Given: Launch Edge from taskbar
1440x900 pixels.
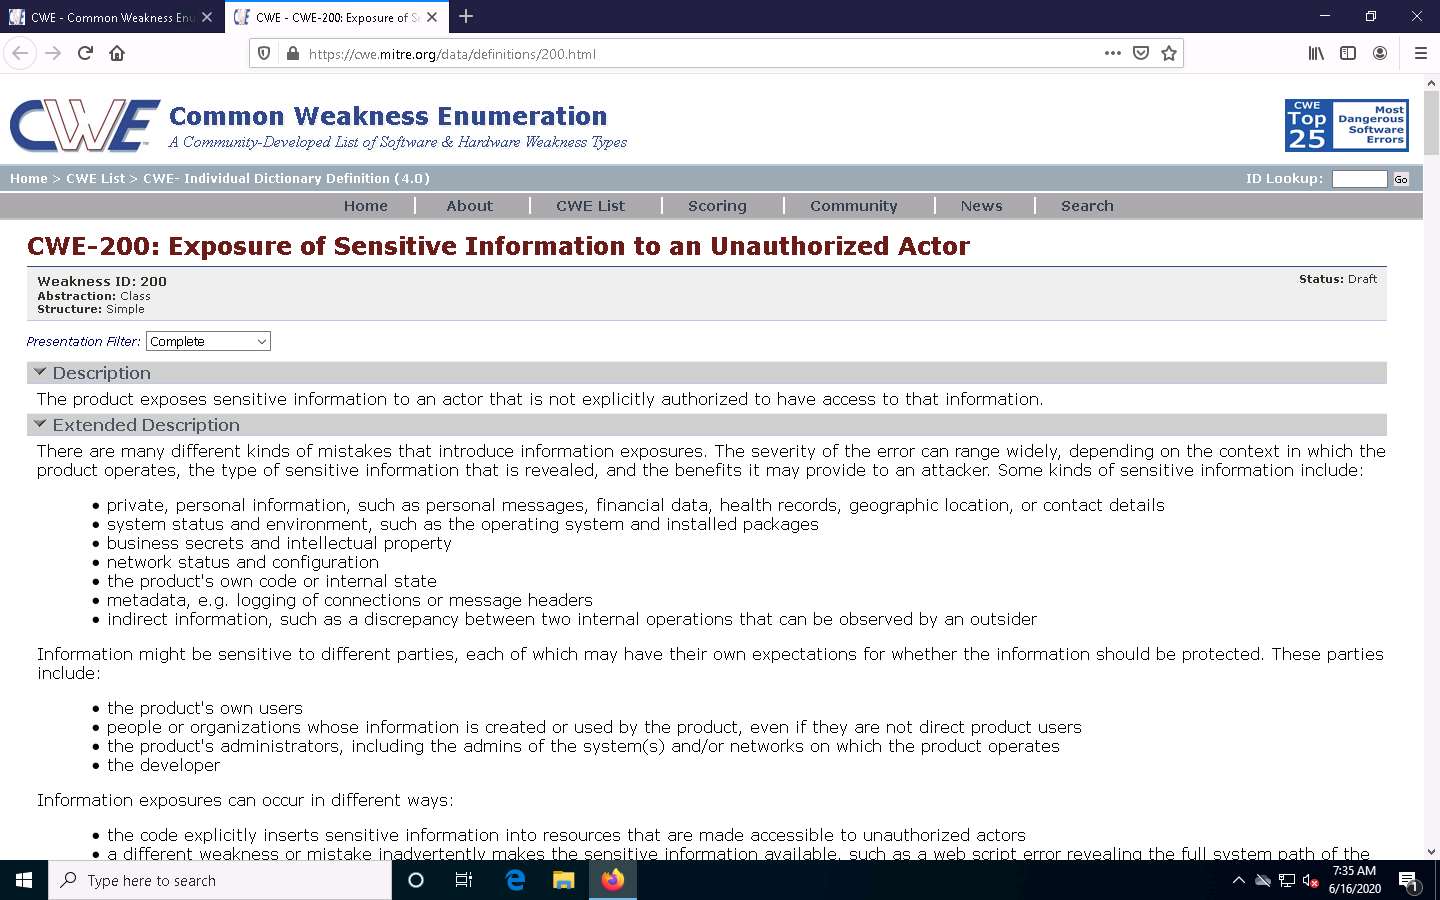Looking at the screenshot, I should point(515,880).
